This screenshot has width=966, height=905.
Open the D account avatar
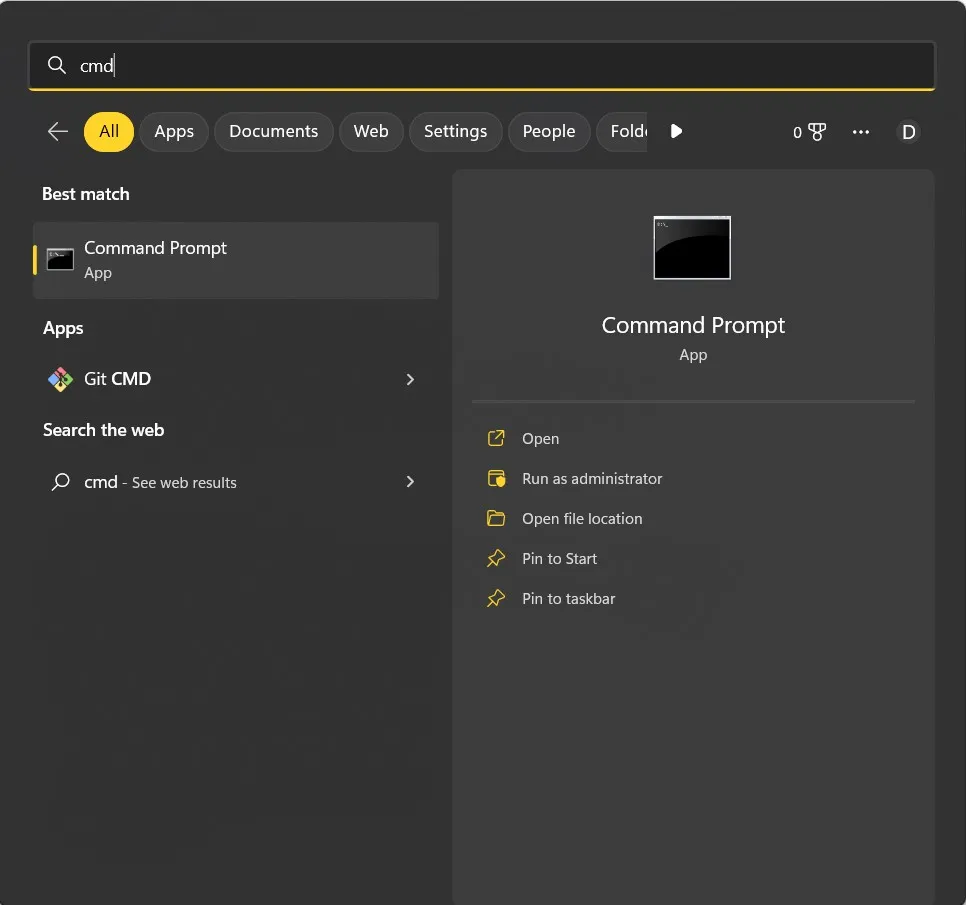908,132
